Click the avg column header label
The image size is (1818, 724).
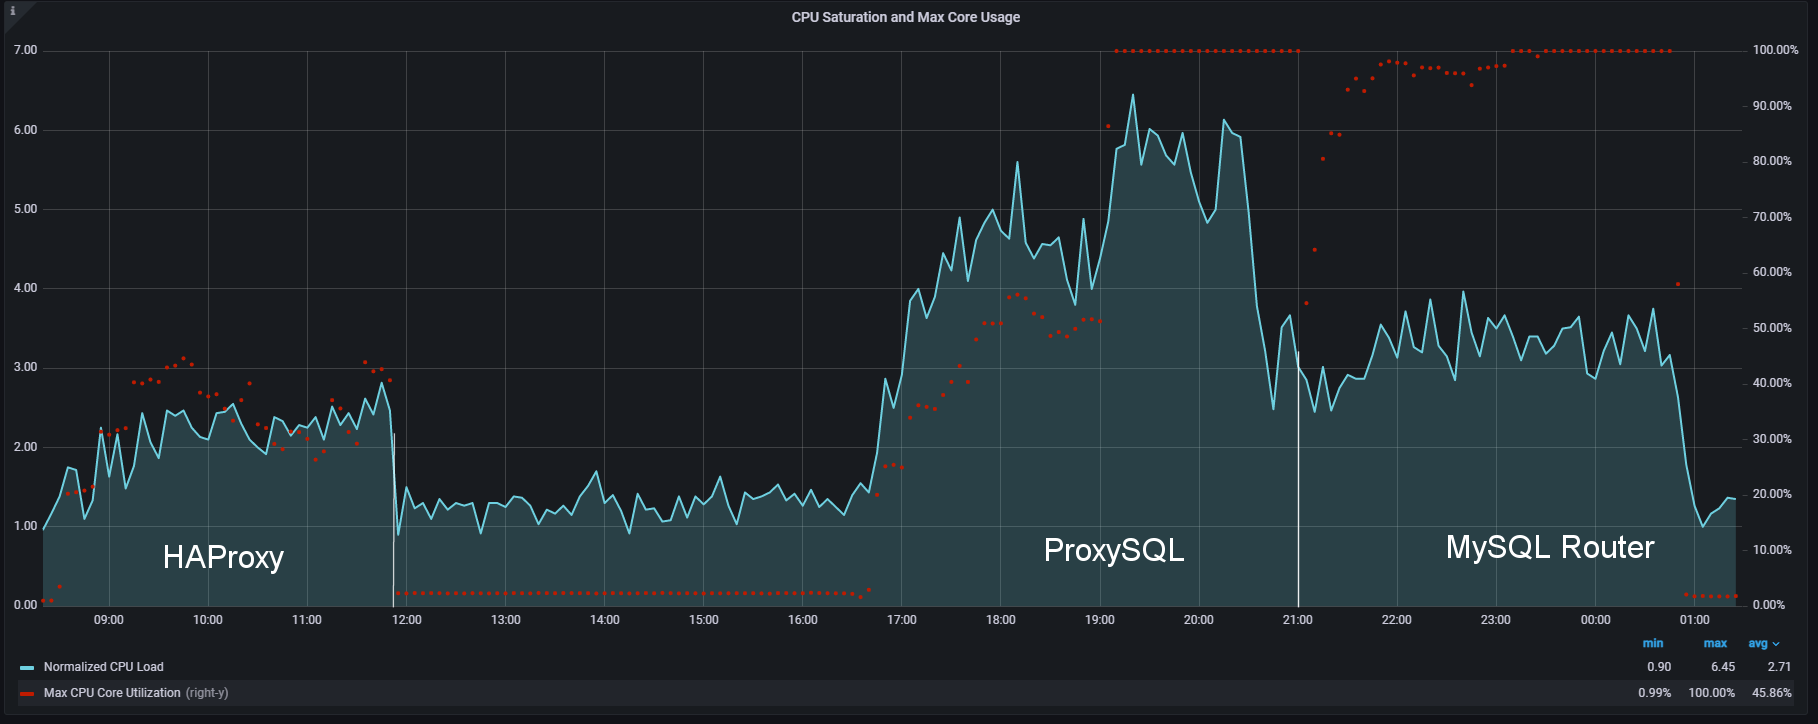(x=1757, y=643)
